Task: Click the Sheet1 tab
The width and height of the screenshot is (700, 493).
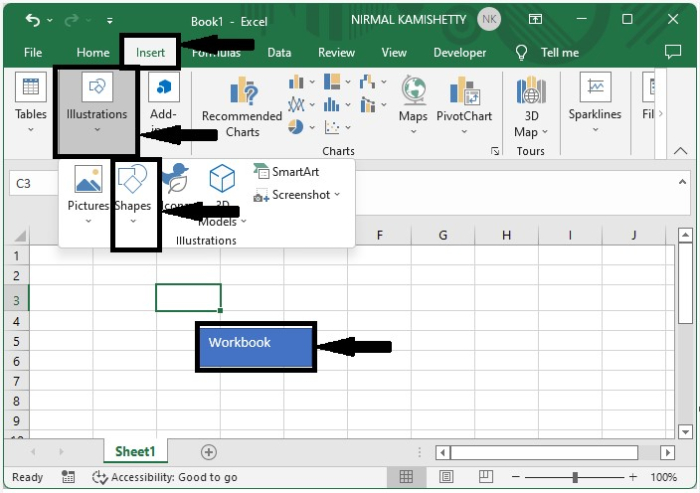Action: [135, 451]
